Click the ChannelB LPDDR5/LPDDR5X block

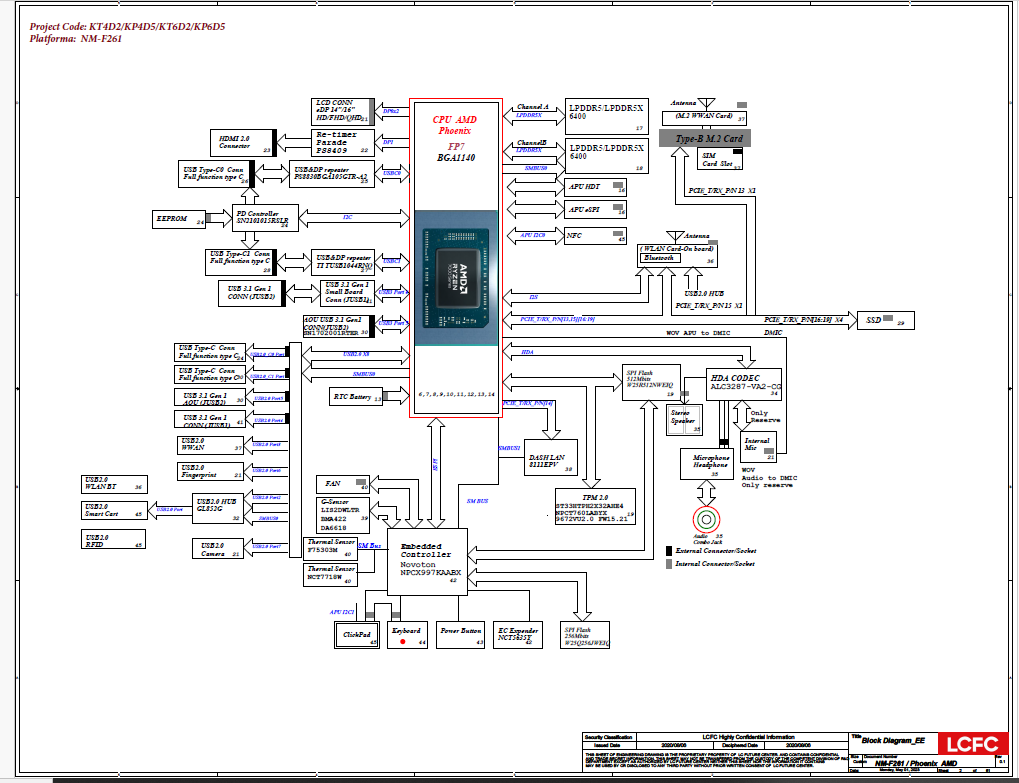click(x=606, y=156)
